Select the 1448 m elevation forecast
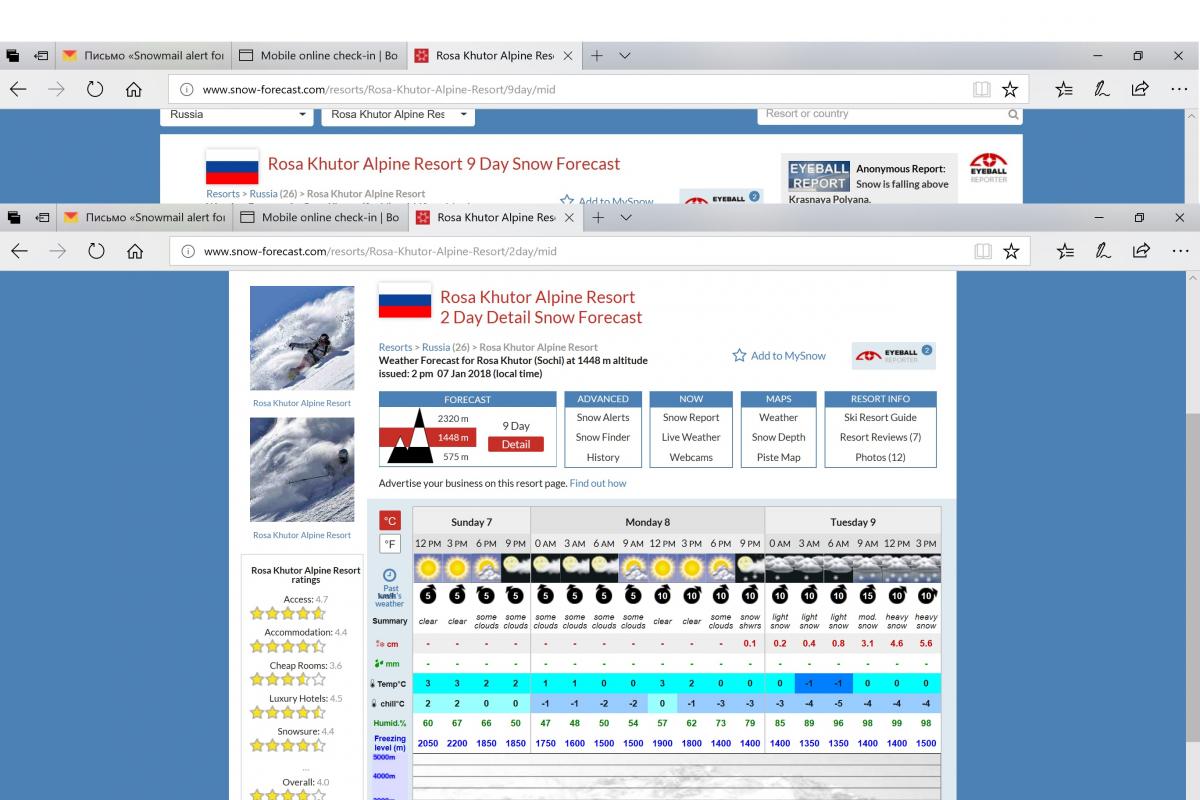 click(453, 437)
